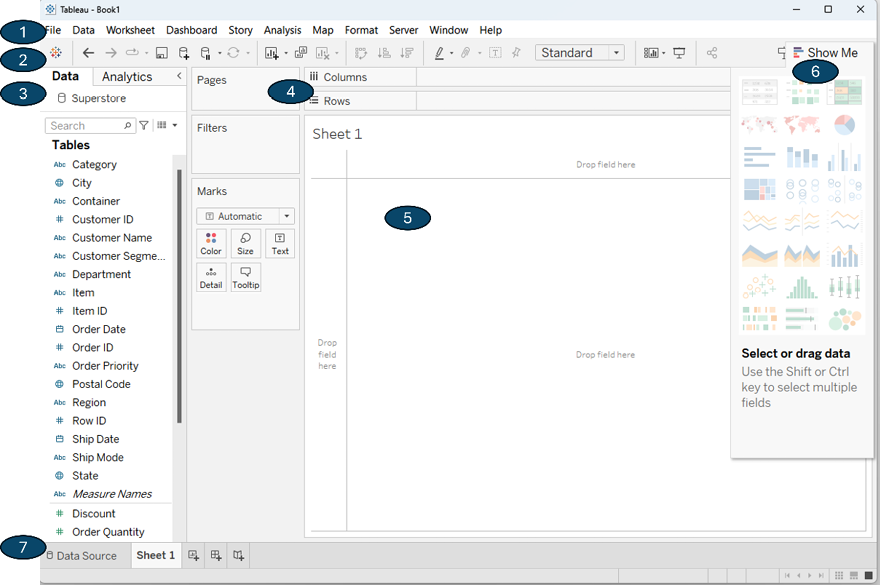Switch to the Analytics tab

pos(127,77)
